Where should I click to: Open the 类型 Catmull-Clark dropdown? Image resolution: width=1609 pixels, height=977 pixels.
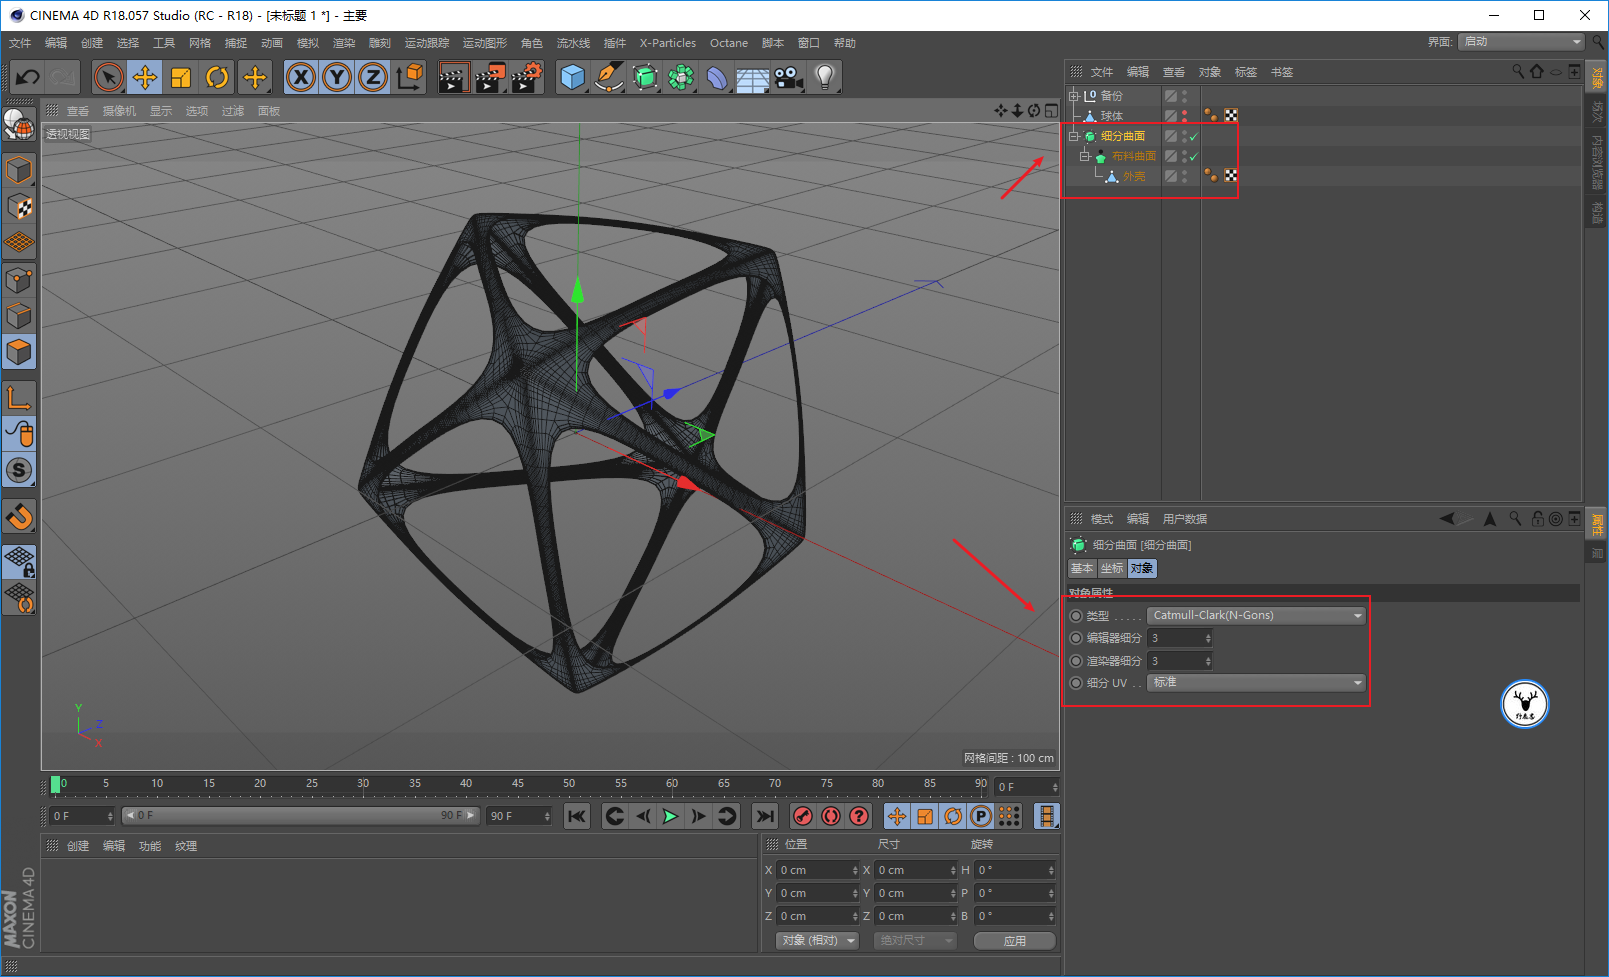pyautogui.click(x=1256, y=615)
